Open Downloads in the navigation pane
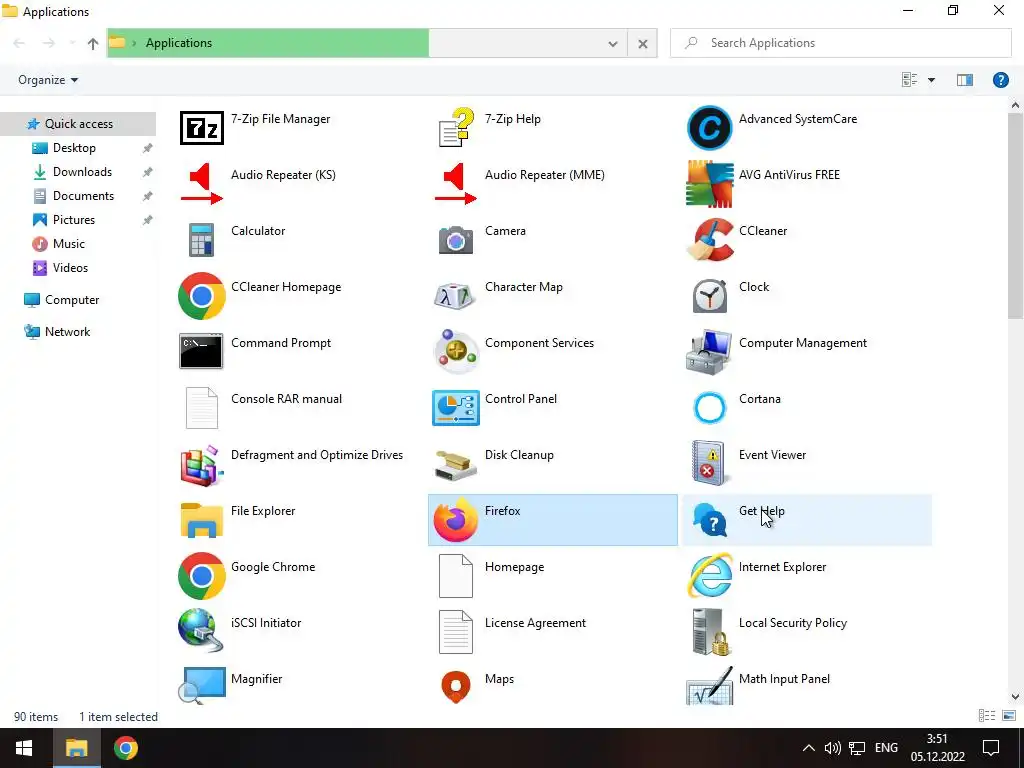The height and width of the screenshot is (768, 1024). coord(82,172)
